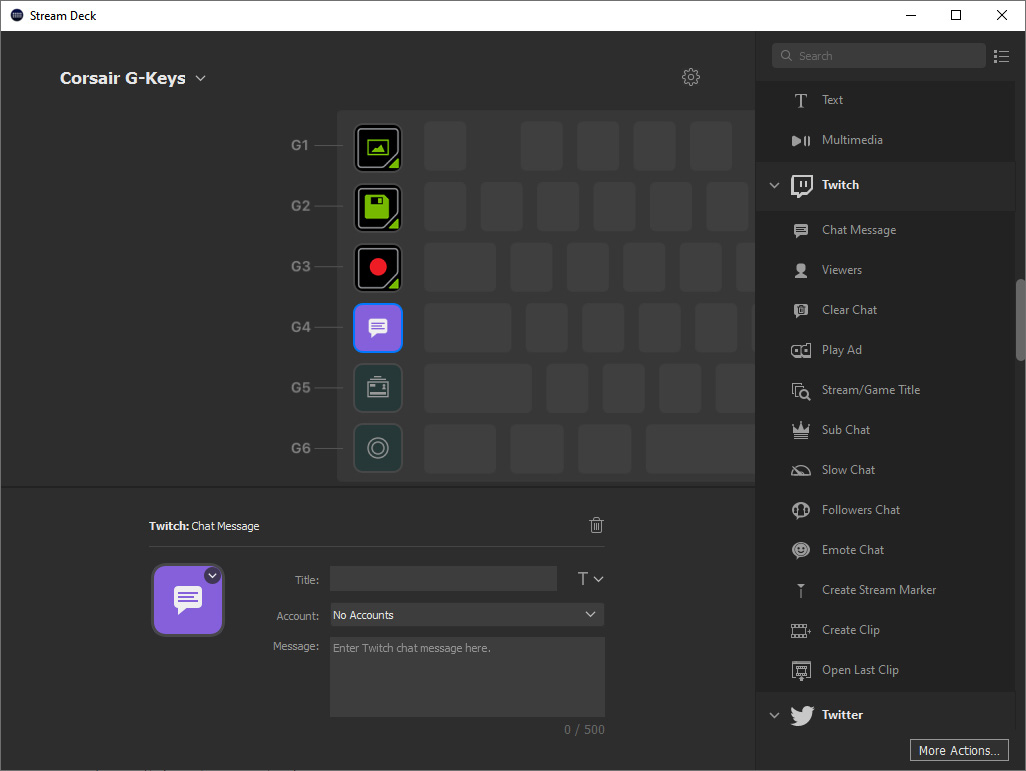The height and width of the screenshot is (771, 1026).
Task: Select the Multimedia action label
Action: coord(852,139)
